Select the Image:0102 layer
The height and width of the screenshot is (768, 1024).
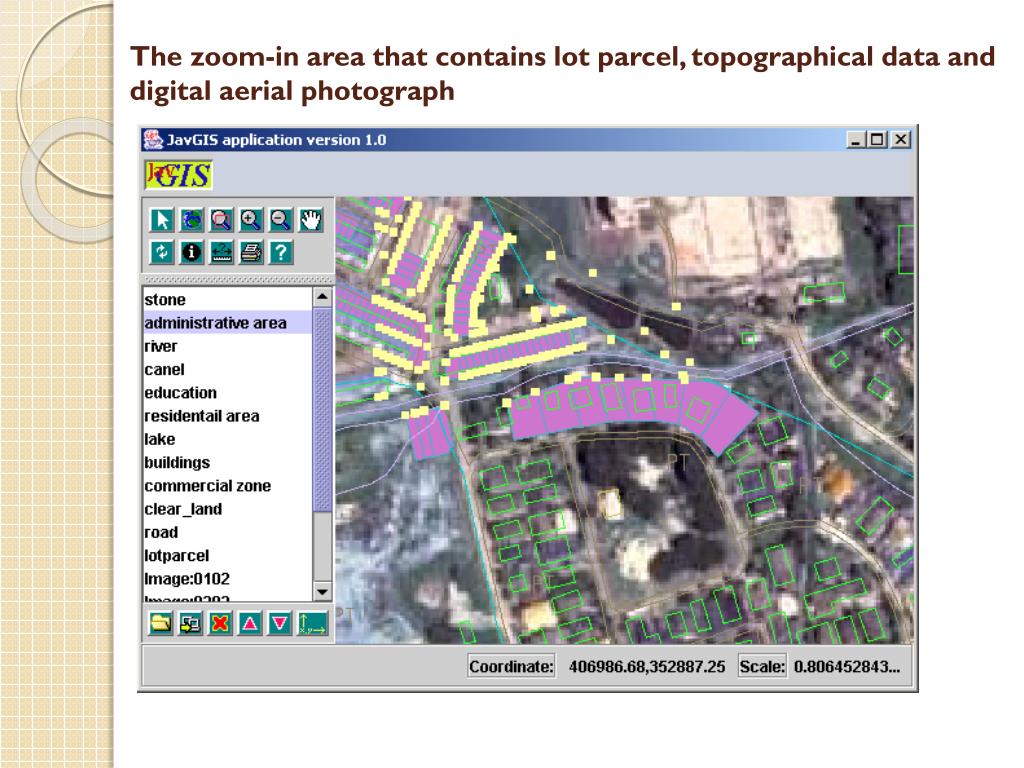(227, 579)
